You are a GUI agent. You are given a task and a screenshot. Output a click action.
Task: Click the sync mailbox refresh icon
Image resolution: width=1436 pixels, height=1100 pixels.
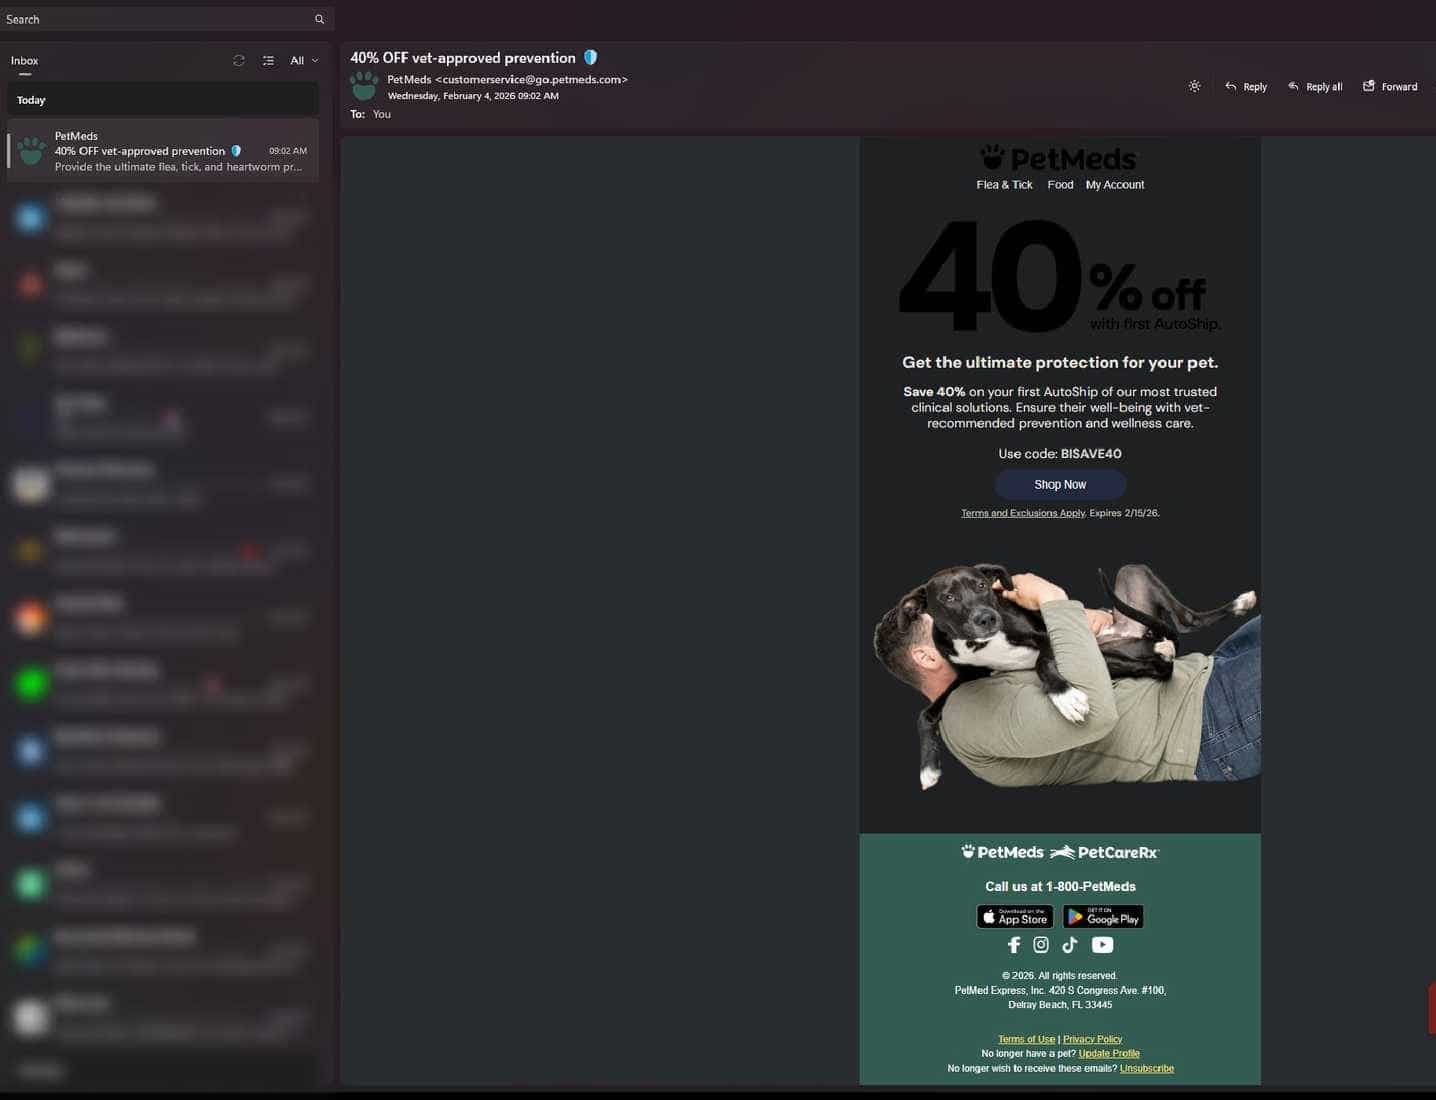(x=238, y=61)
